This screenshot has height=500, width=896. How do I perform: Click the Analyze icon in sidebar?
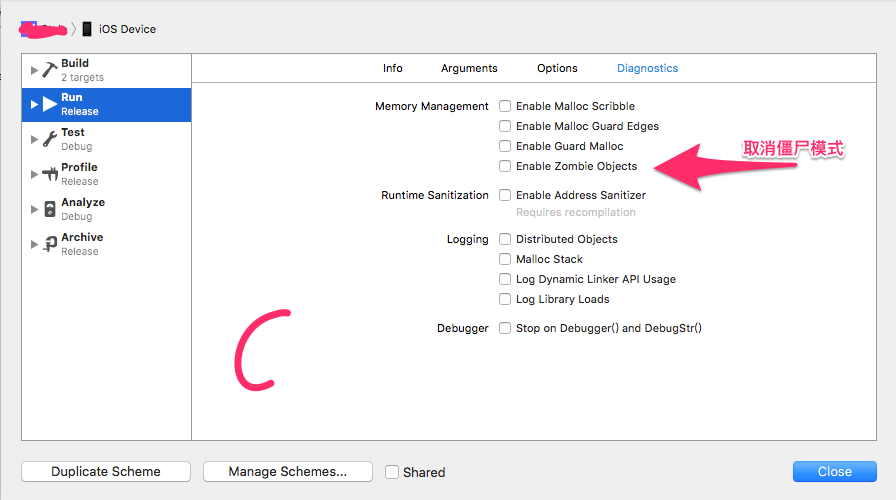[x=49, y=209]
